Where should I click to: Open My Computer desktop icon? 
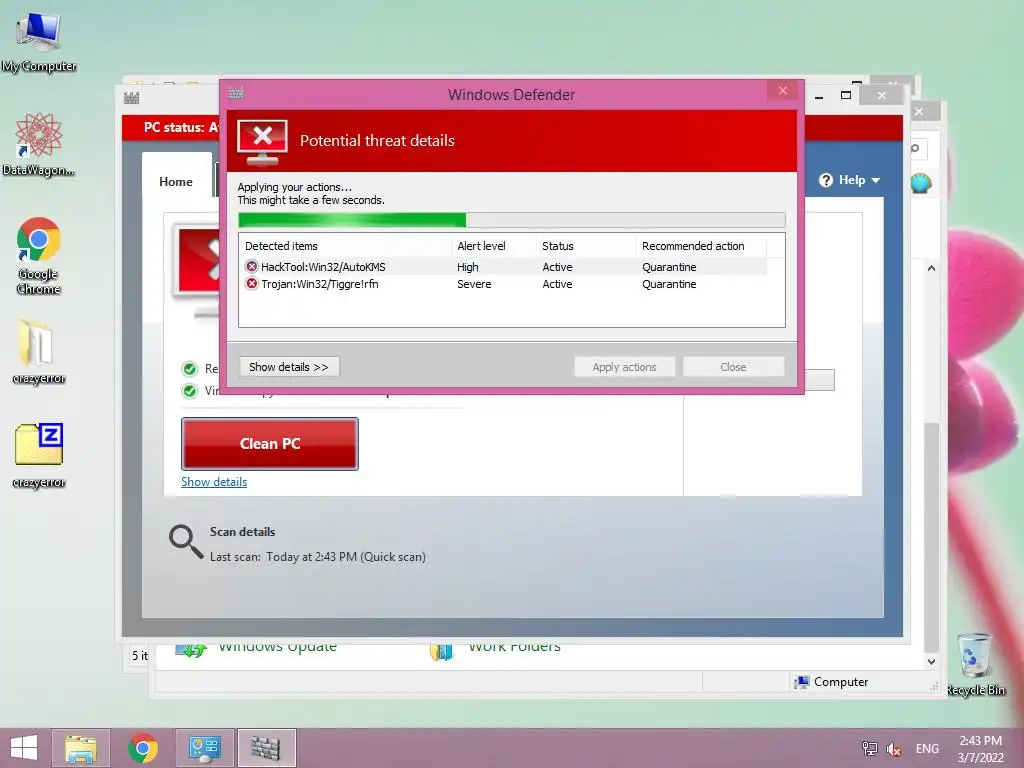[x=39, y=40]
